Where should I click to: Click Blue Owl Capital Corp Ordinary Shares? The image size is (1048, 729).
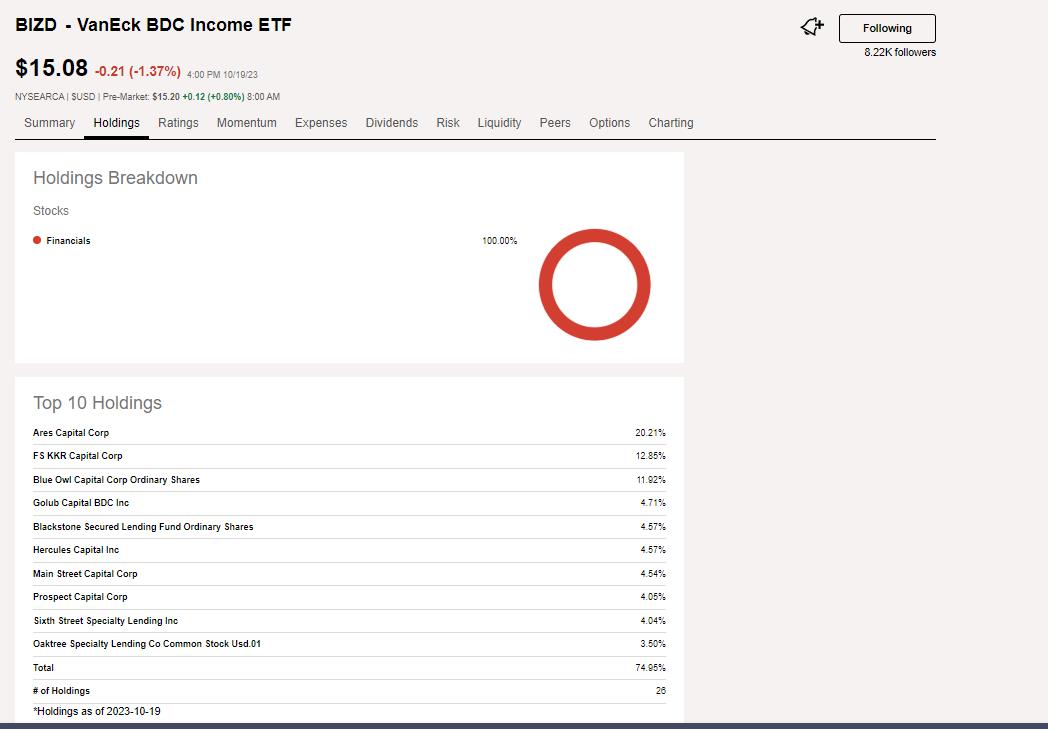point(116,480)
